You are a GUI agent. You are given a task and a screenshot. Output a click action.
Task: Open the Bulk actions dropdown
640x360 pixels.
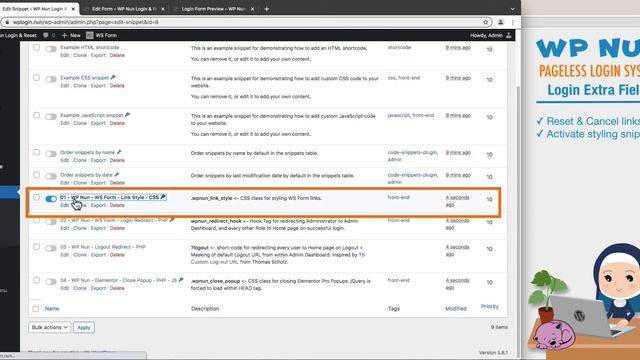49,327
